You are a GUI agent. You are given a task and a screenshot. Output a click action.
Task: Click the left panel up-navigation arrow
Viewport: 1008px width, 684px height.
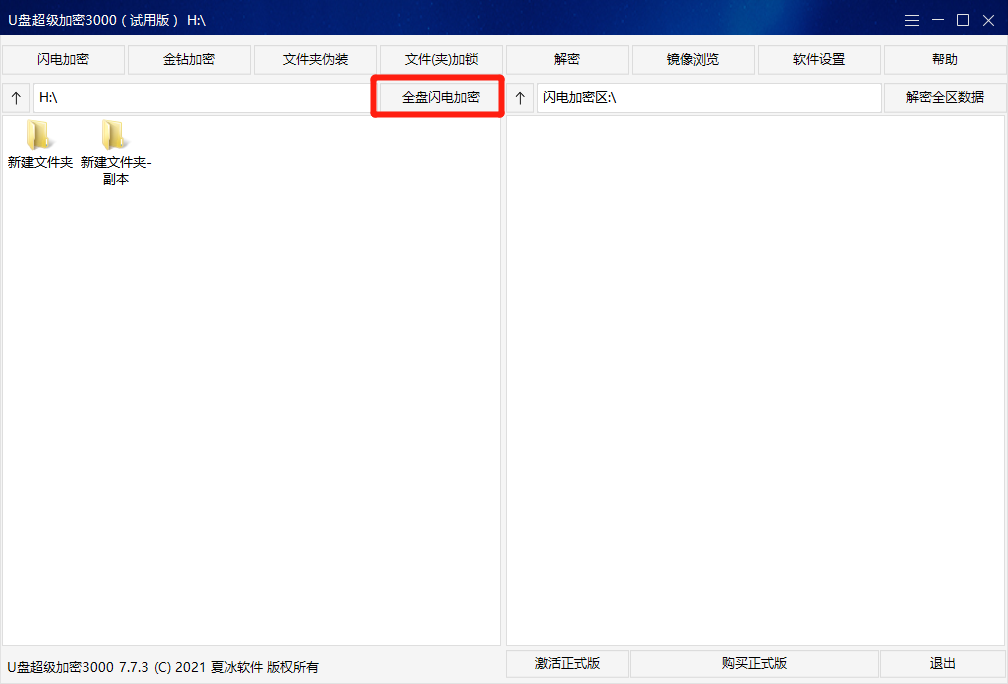pyautogui.click(x=16, y=97)
